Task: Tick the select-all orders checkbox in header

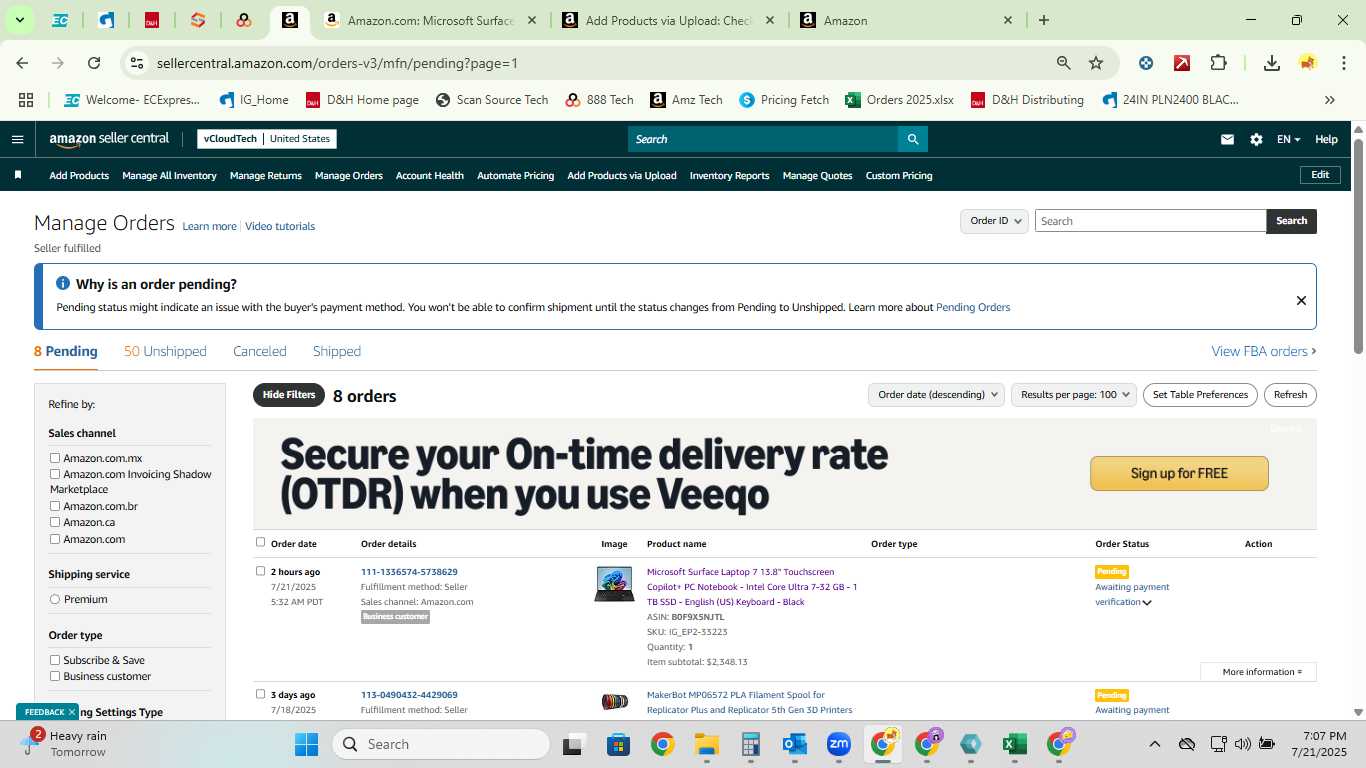Action: [260, 542]
